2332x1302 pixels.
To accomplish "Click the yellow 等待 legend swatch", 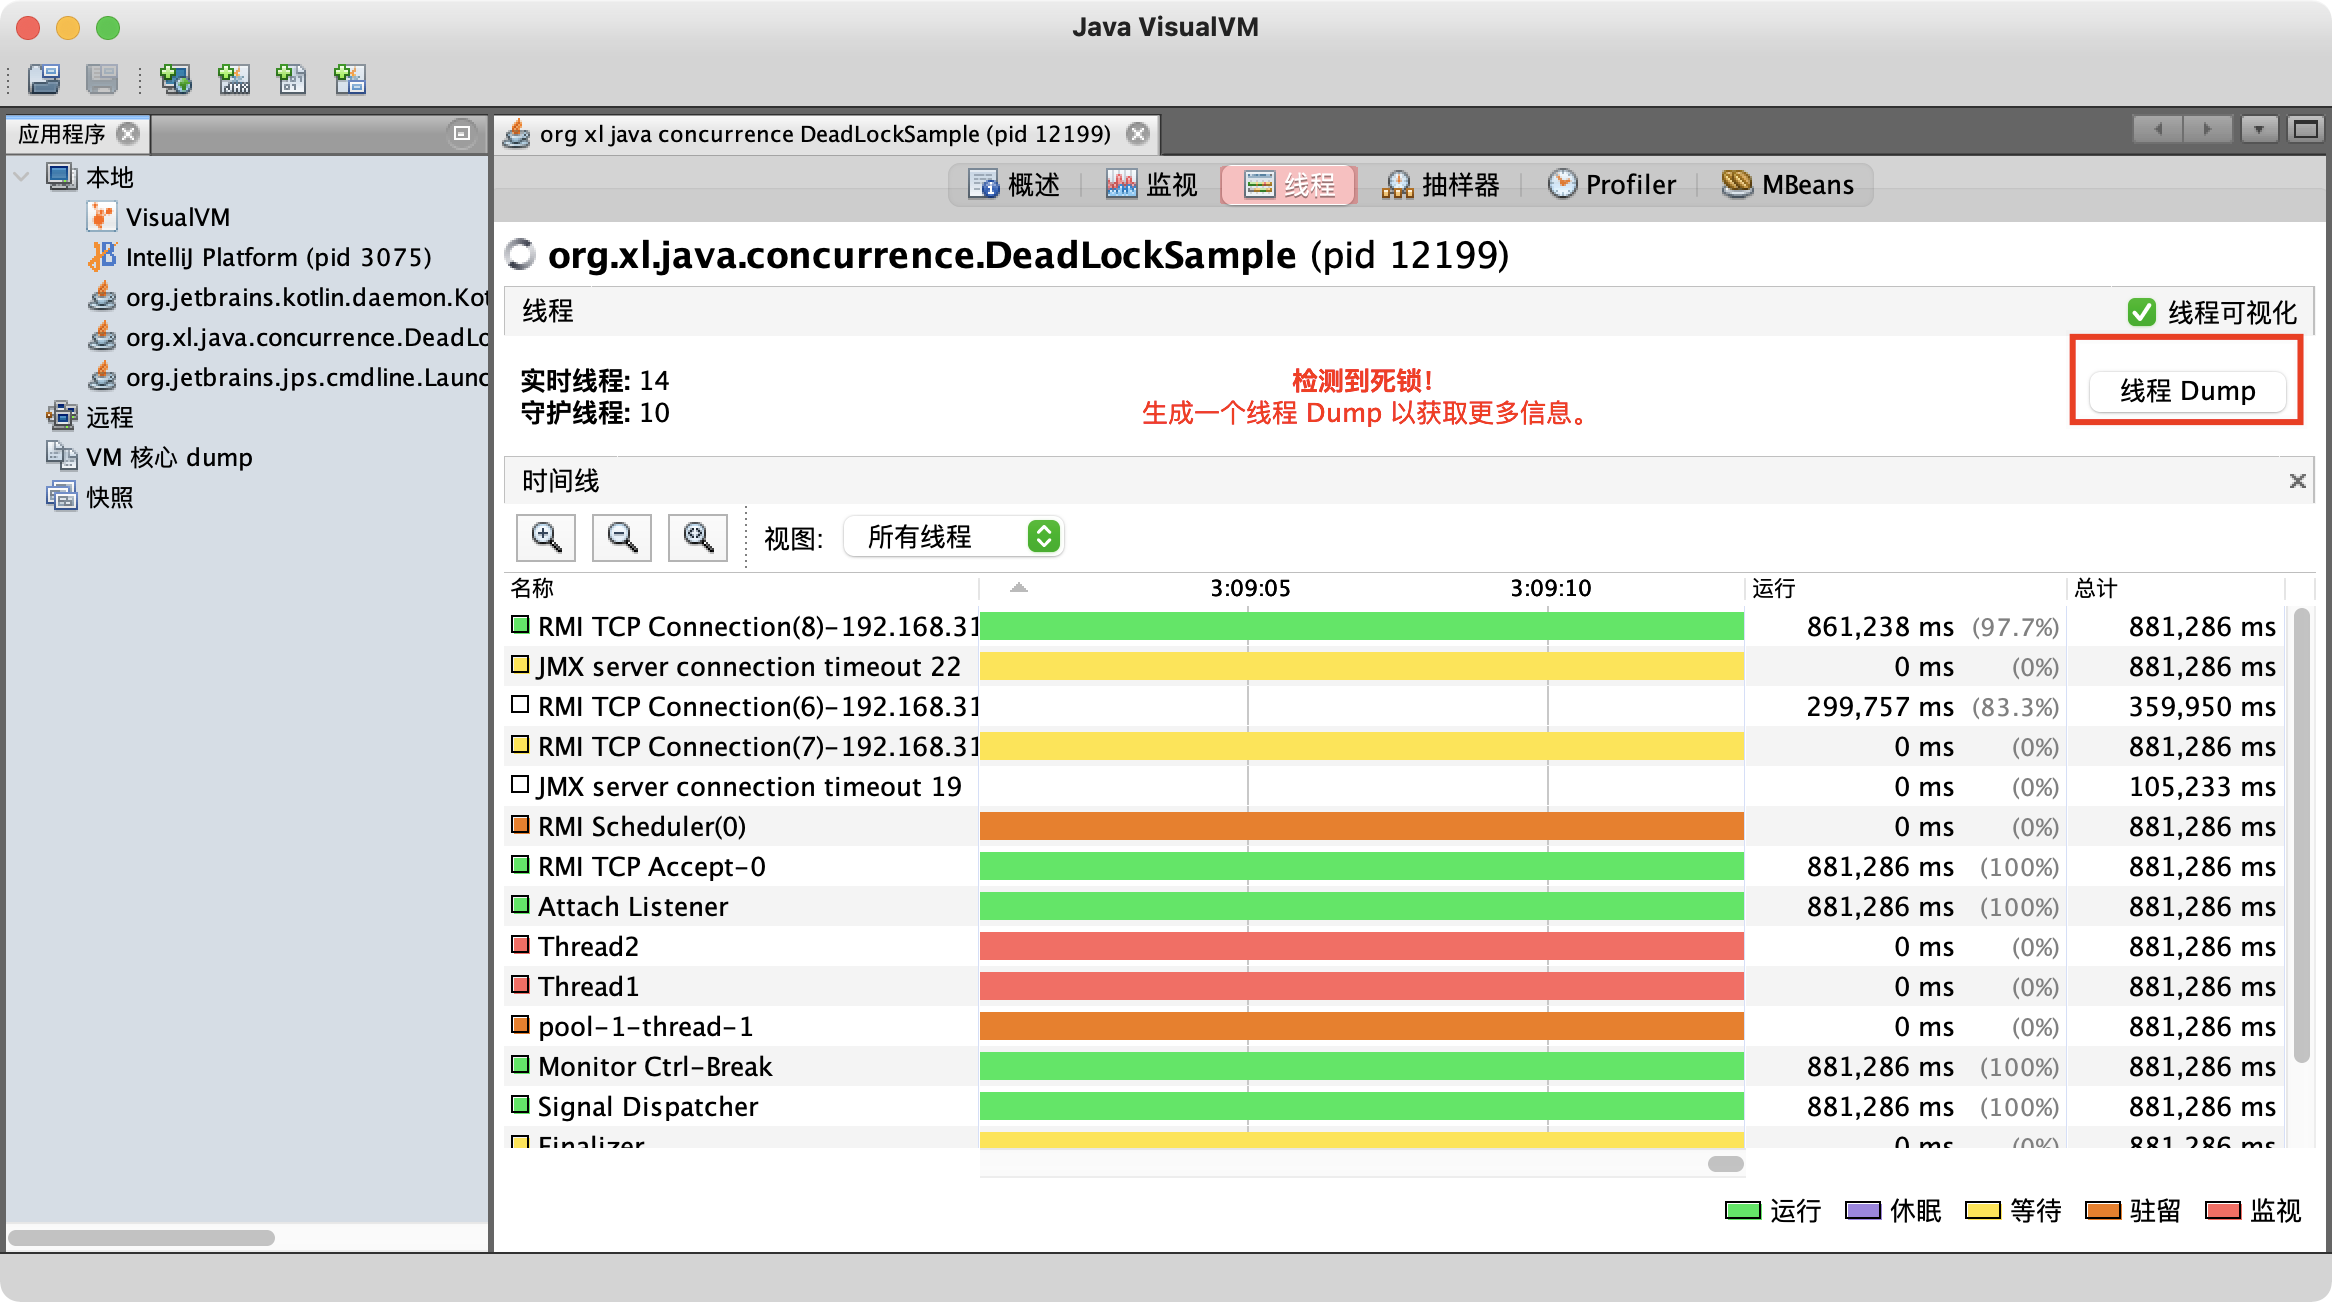I will [x=1982, y=1211].
